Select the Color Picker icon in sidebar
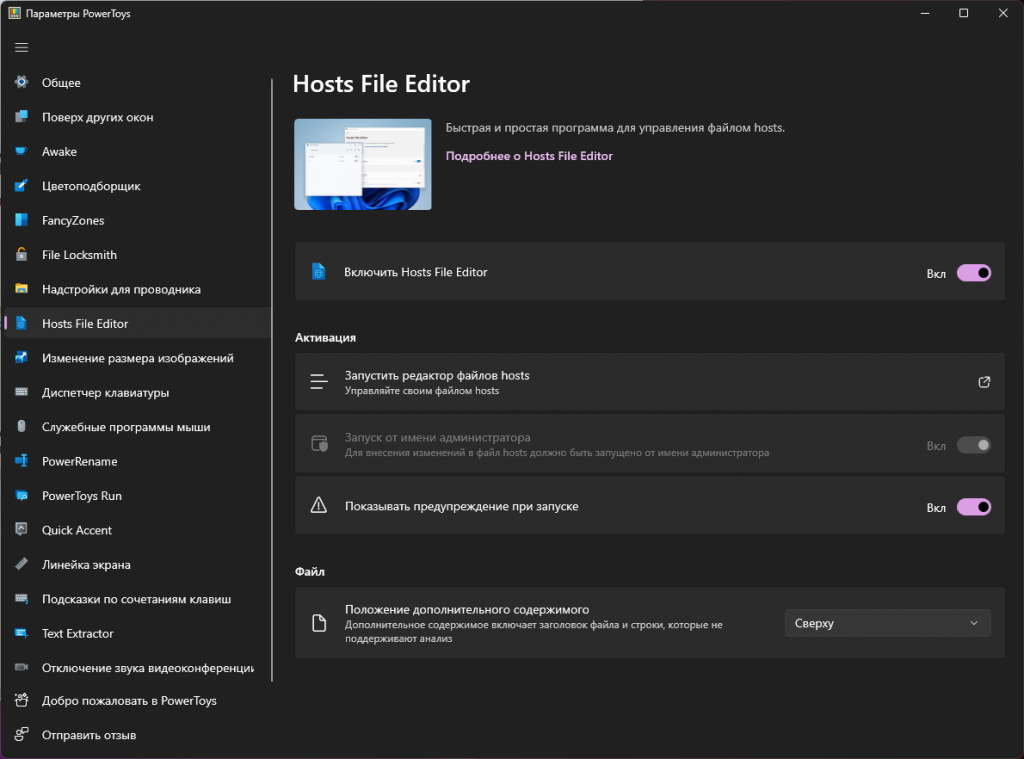Image resolution: width=1024 pixels, height=759 pixels. point(22,186)
